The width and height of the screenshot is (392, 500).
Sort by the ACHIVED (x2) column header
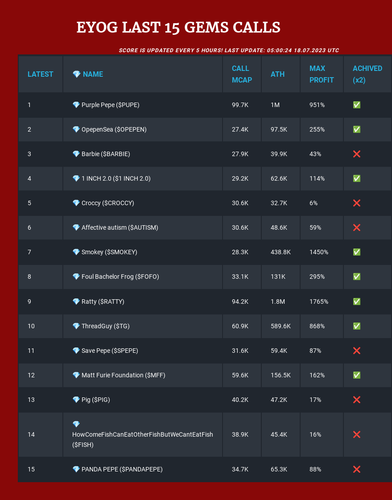pos(367,74)
